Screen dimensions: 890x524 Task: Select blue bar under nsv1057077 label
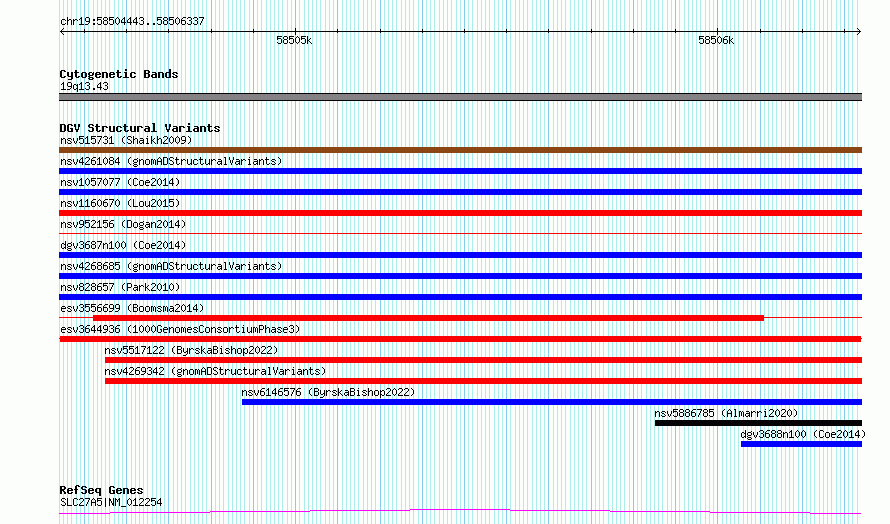tap(460, 192)
